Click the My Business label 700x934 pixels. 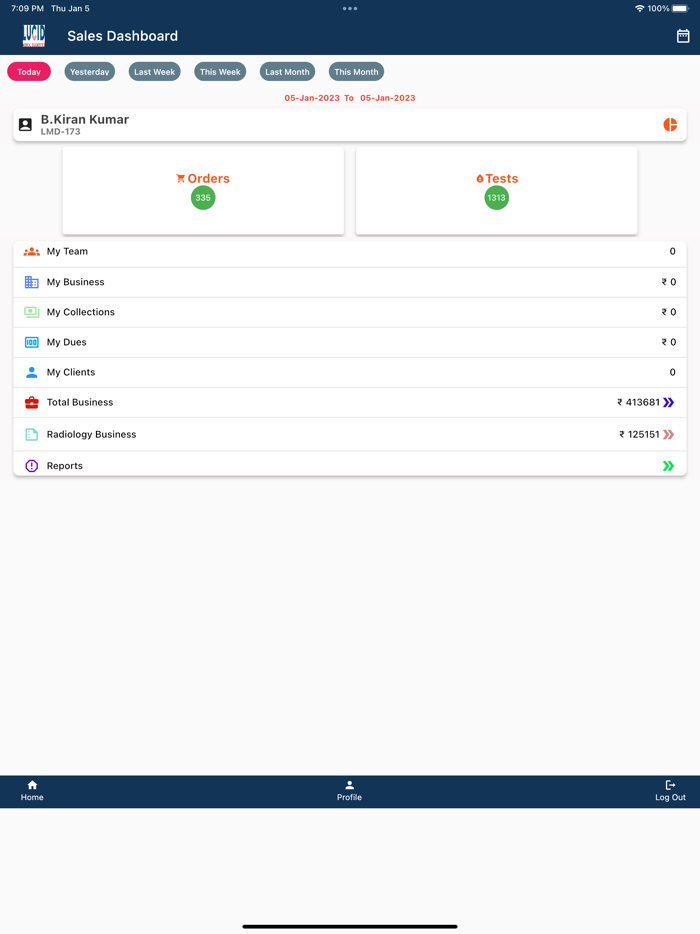coord(76,282)
